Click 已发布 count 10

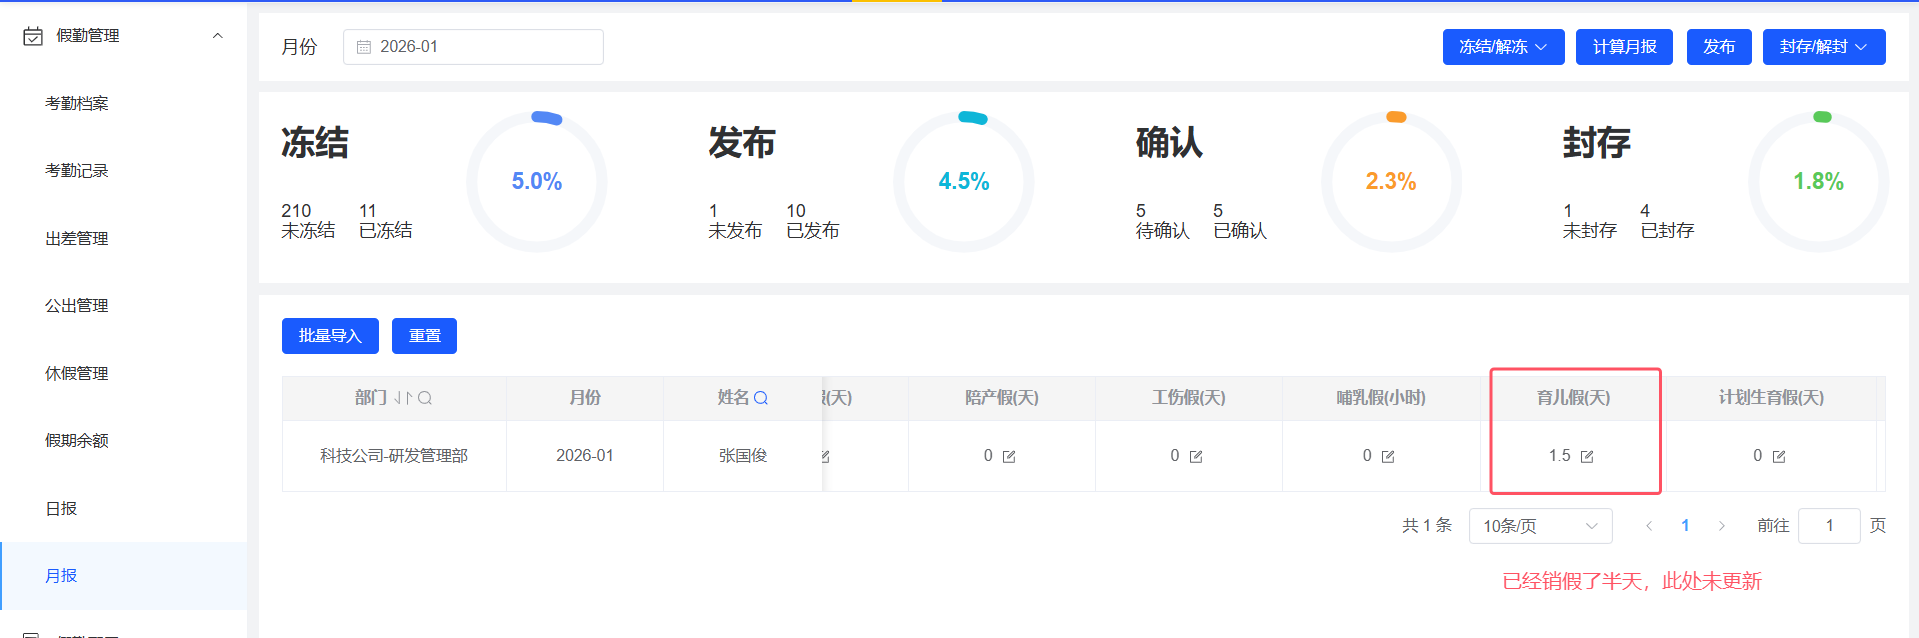point(796,211)
